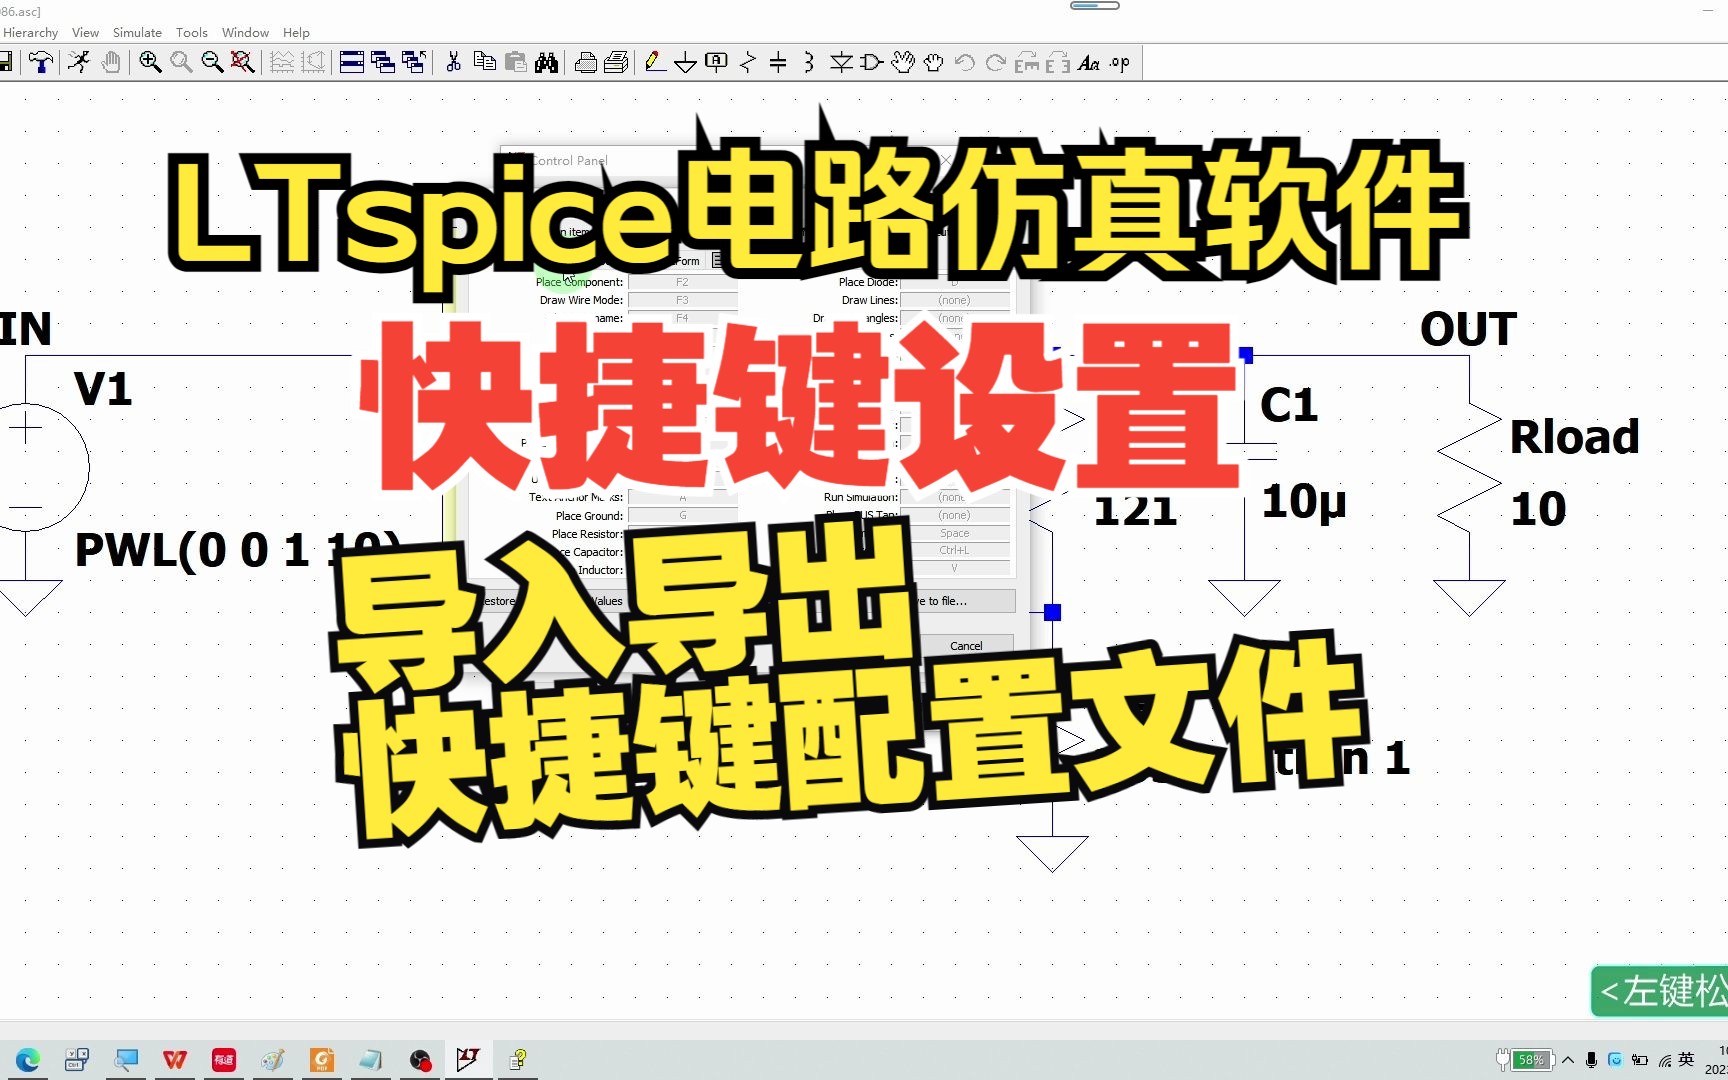Select the Place Ground tool
The width and height of the screenshot is (1728, 1080).
pyautogui.click(x=686, y=63)
